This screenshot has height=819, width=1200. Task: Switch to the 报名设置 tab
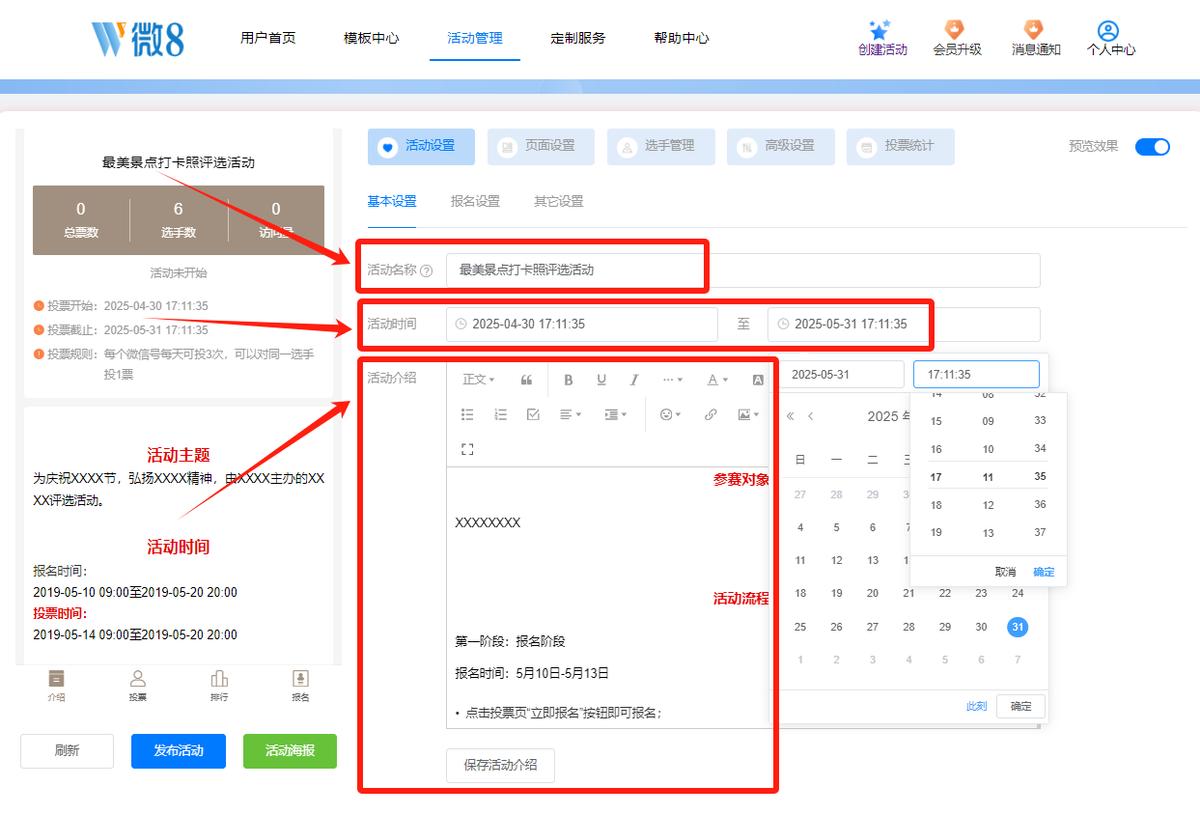tap(475, 201)
